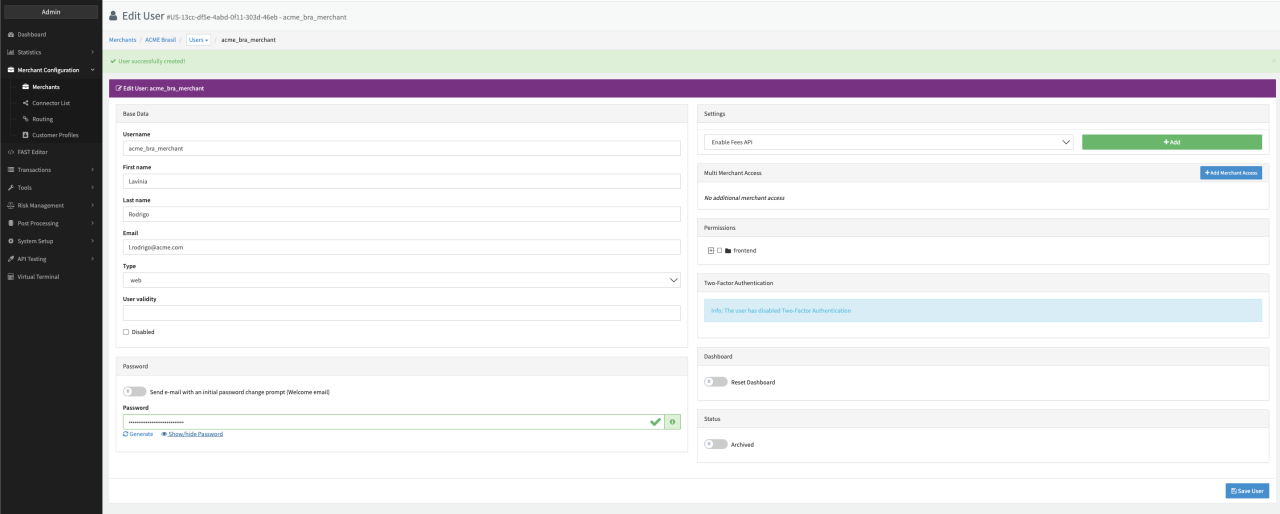Open the Users breadcrumb dropdown
The image size is (1280, 514).
[x=199, y=39]
